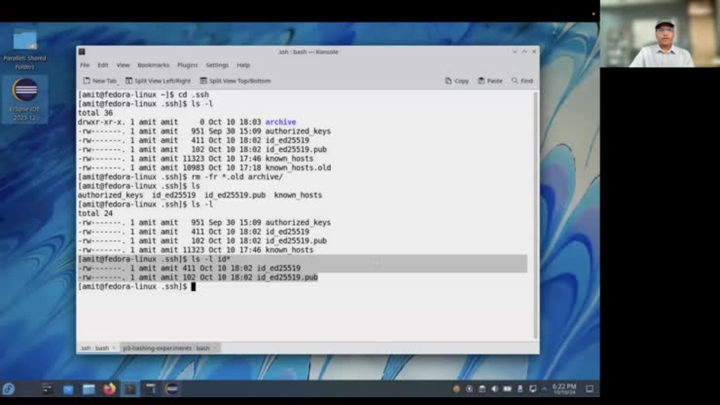Open the Plugins menu
The image size is (720, 405).
pos(187,65)
